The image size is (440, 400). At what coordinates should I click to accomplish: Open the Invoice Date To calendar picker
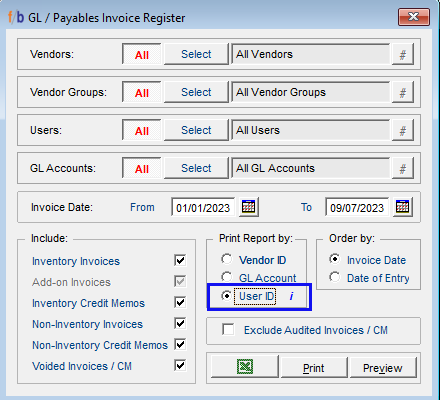point(402,207)
